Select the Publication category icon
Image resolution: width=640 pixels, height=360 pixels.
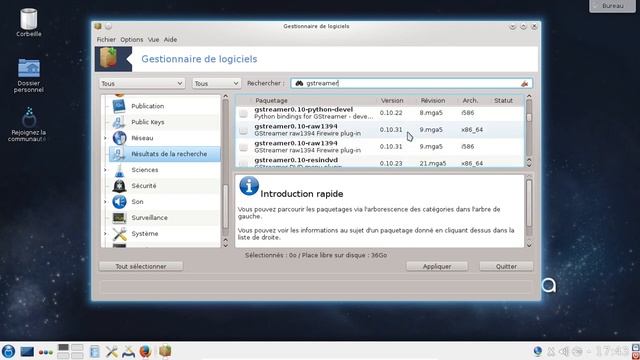119,106
